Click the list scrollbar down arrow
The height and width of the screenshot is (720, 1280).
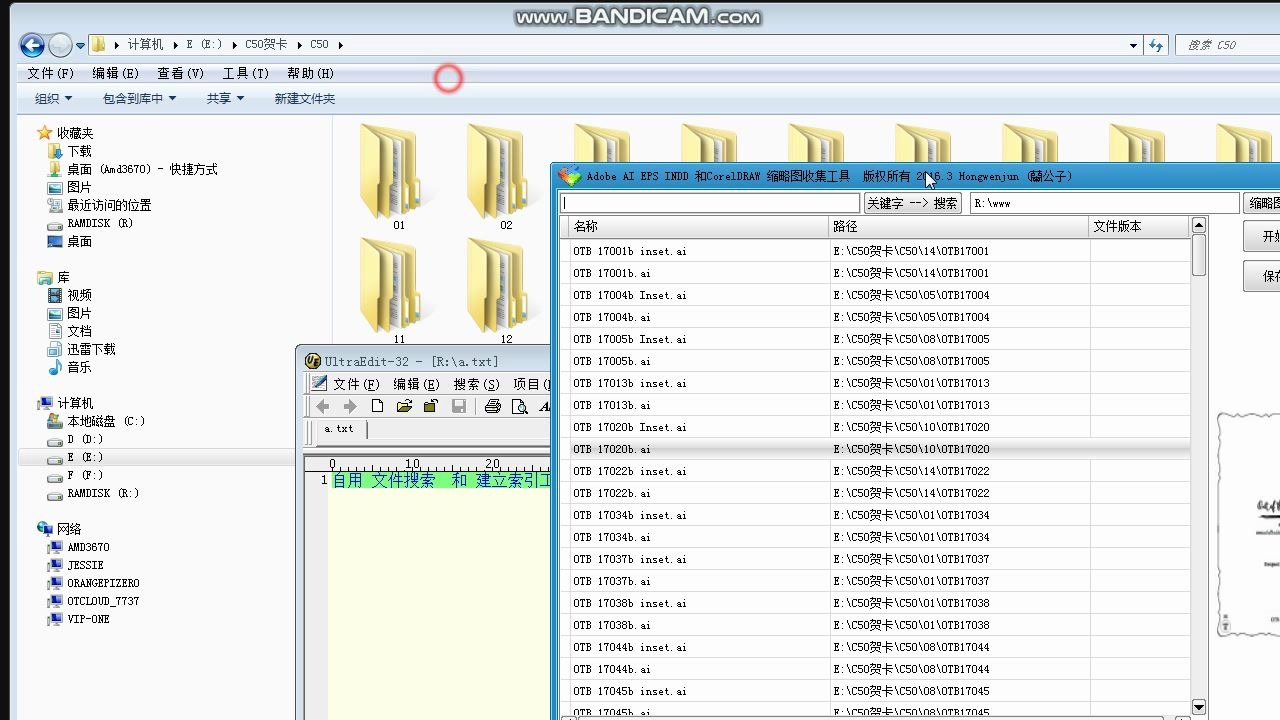tap(1199, 707)
